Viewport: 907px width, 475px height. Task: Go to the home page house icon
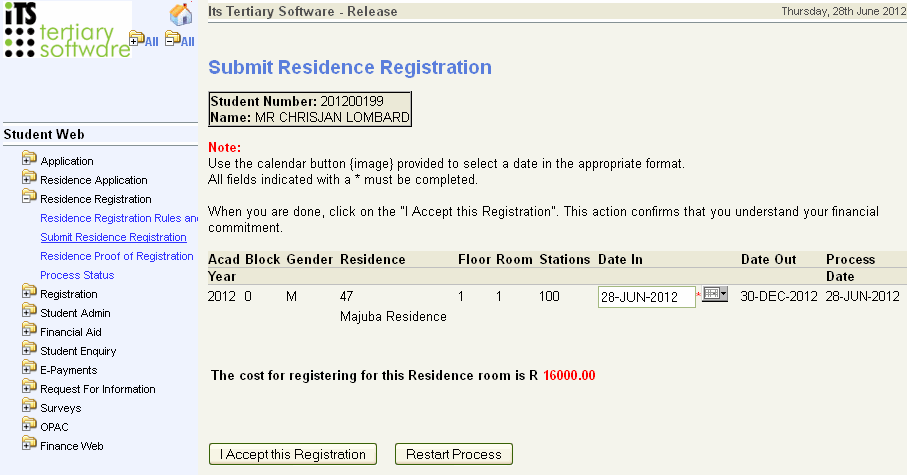click(x=181, y=14)
